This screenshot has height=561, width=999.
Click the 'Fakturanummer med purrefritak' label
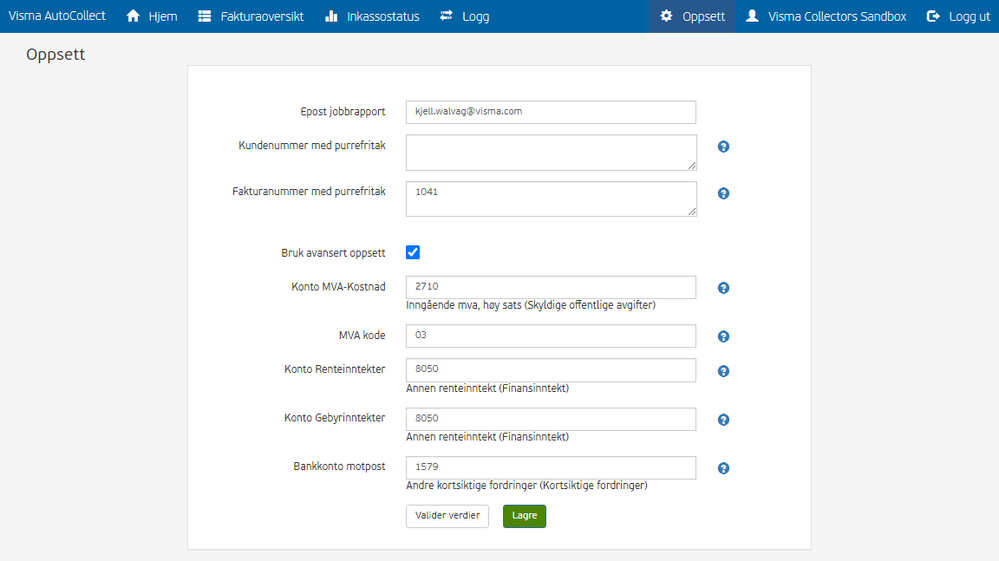(x=308, y=191)
